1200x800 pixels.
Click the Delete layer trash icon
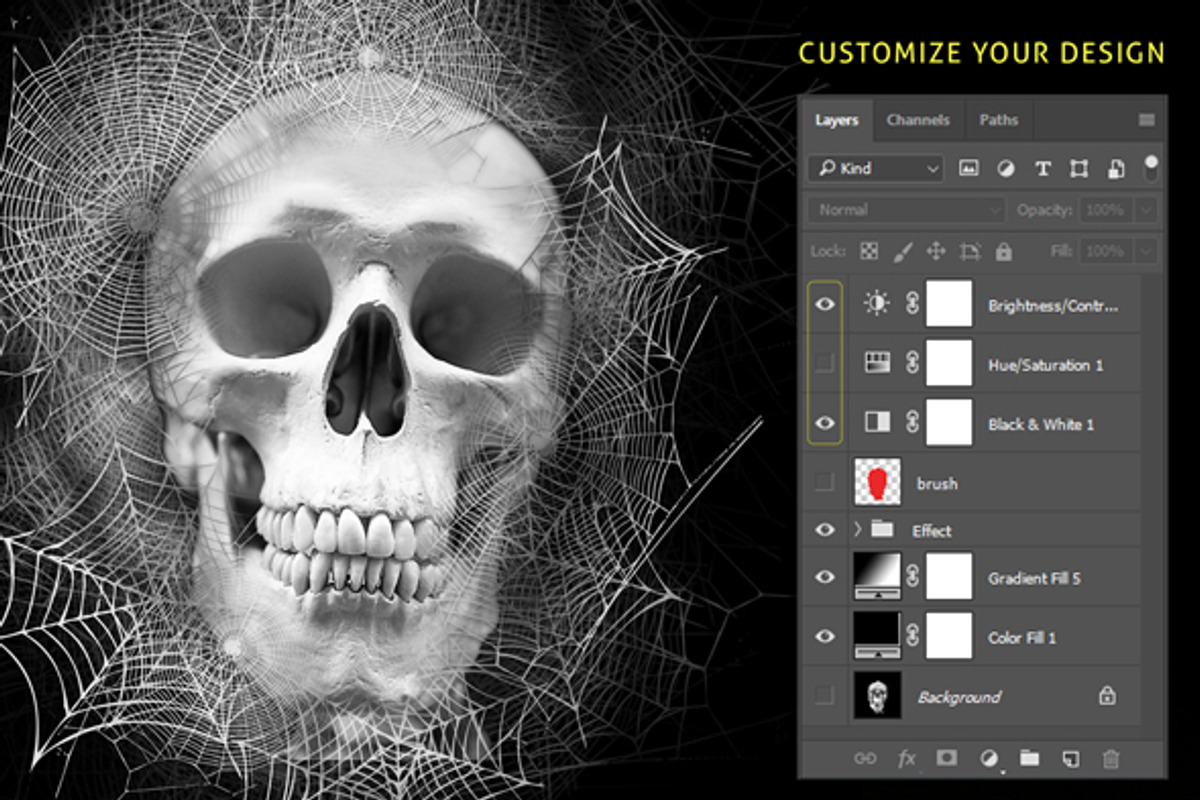[x=1110, y=758]
